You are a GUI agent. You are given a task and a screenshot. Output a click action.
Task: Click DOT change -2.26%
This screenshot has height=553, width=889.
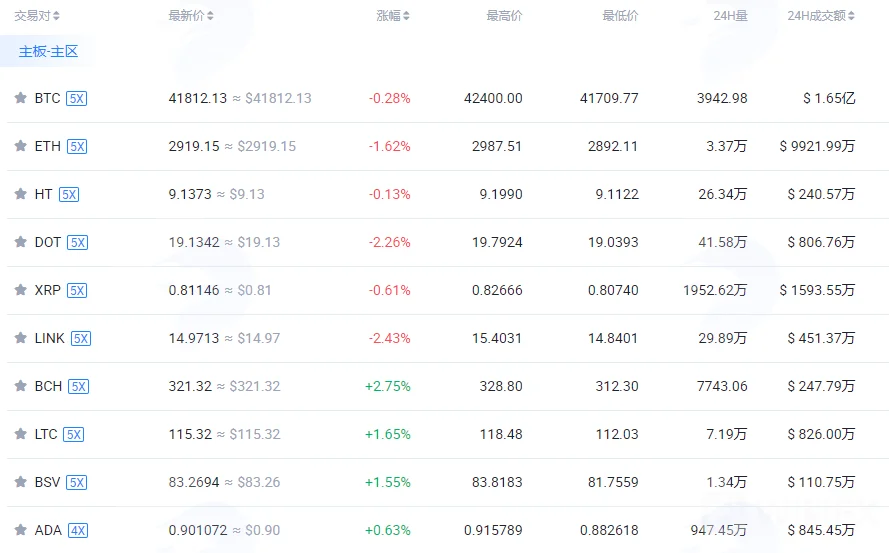(390, 242)
